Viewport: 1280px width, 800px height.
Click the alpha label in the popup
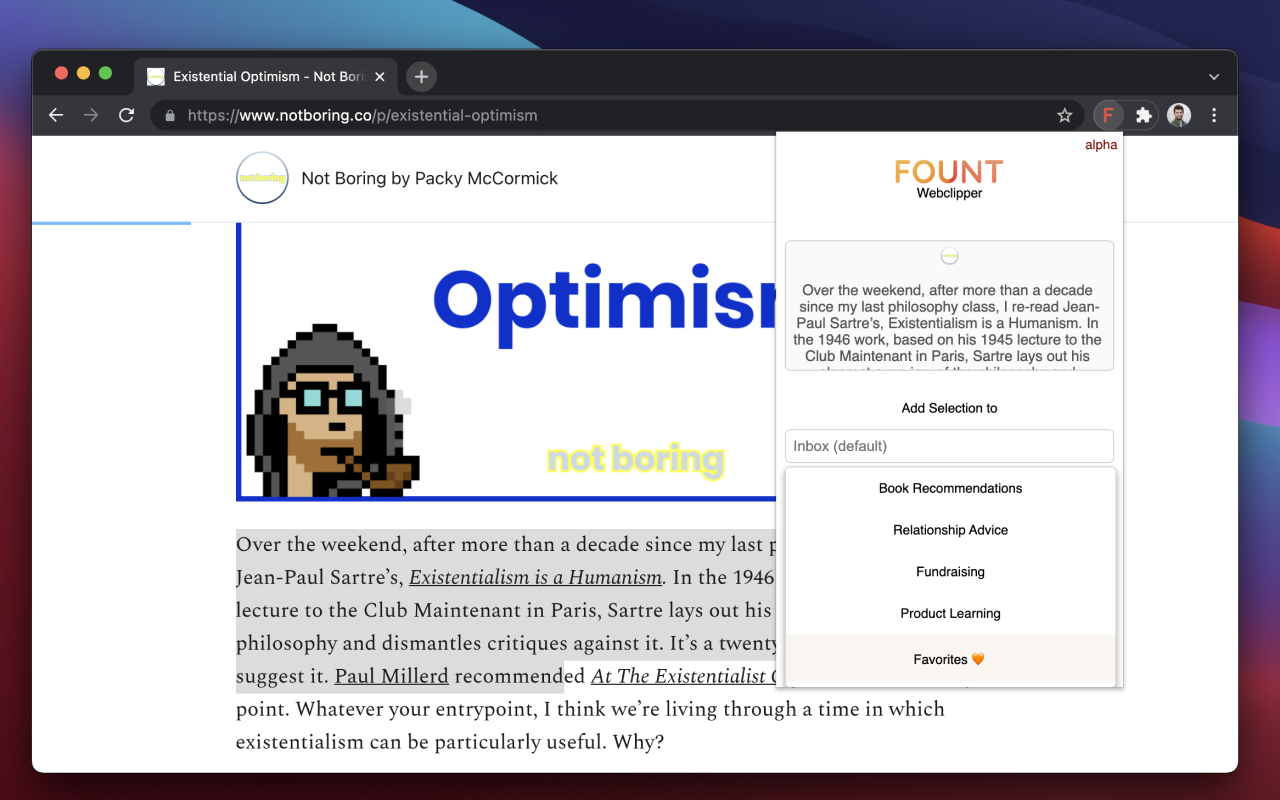[1101, 145]
